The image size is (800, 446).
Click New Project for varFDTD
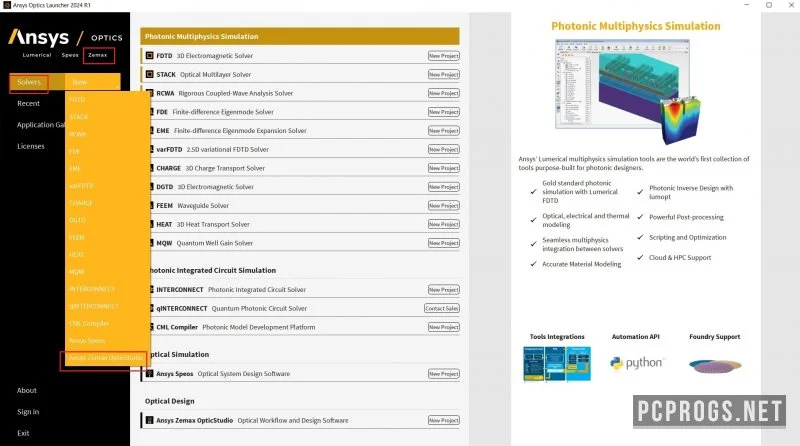click(x=443, y=150)
